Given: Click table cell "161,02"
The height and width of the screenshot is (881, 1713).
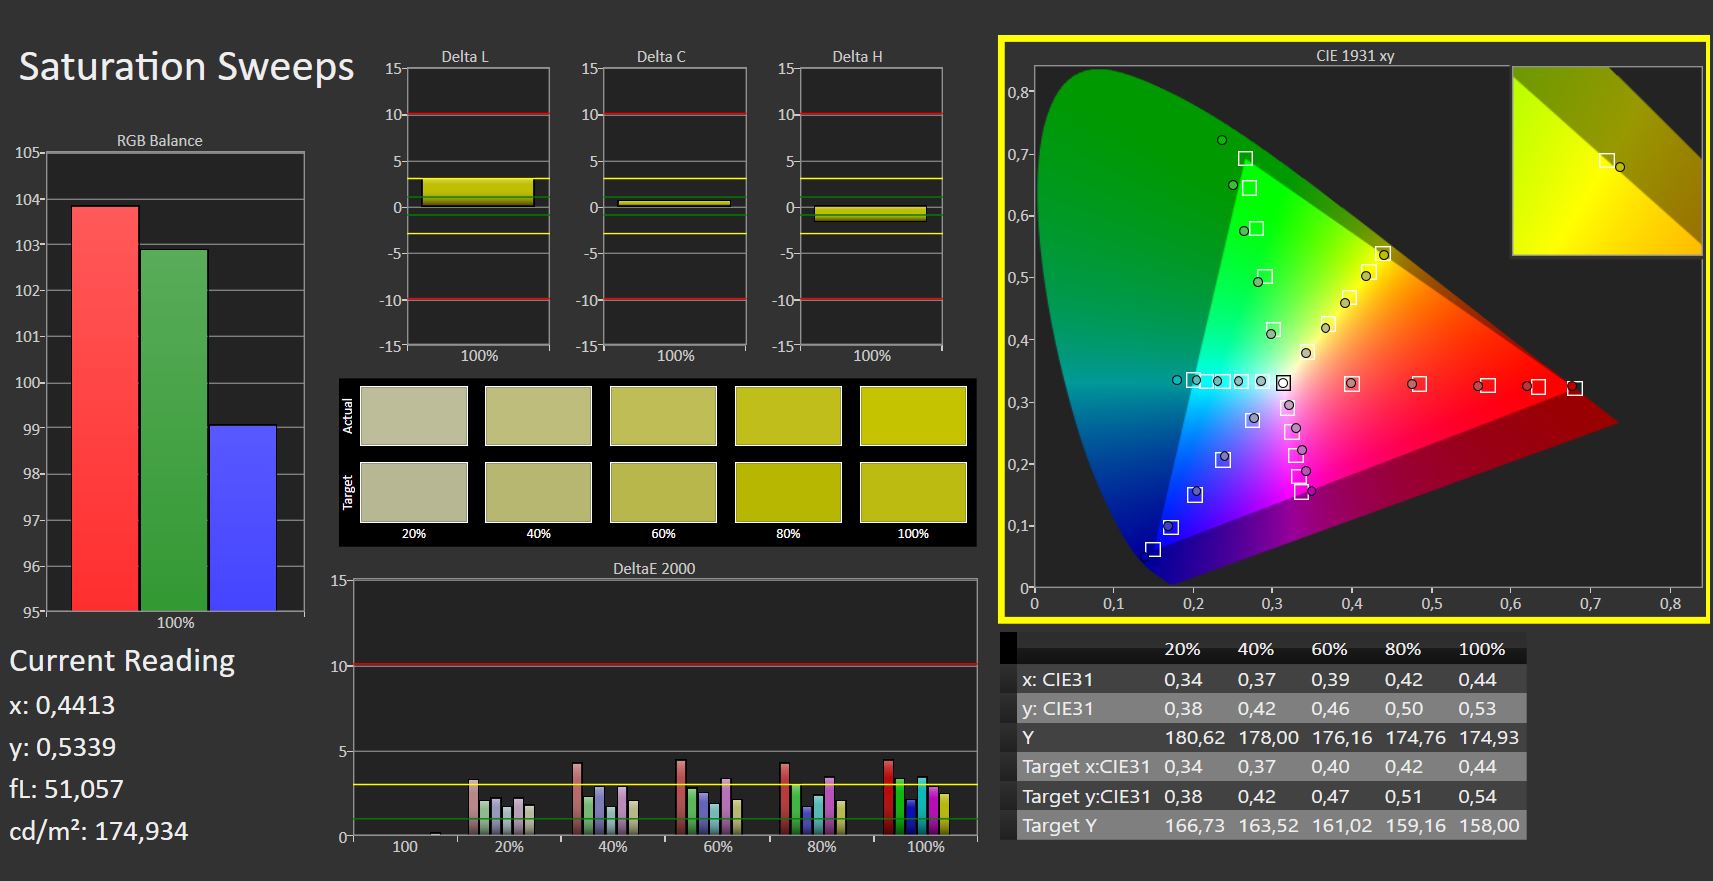Looking at the screenshot, I should (x=1341, y=826).
